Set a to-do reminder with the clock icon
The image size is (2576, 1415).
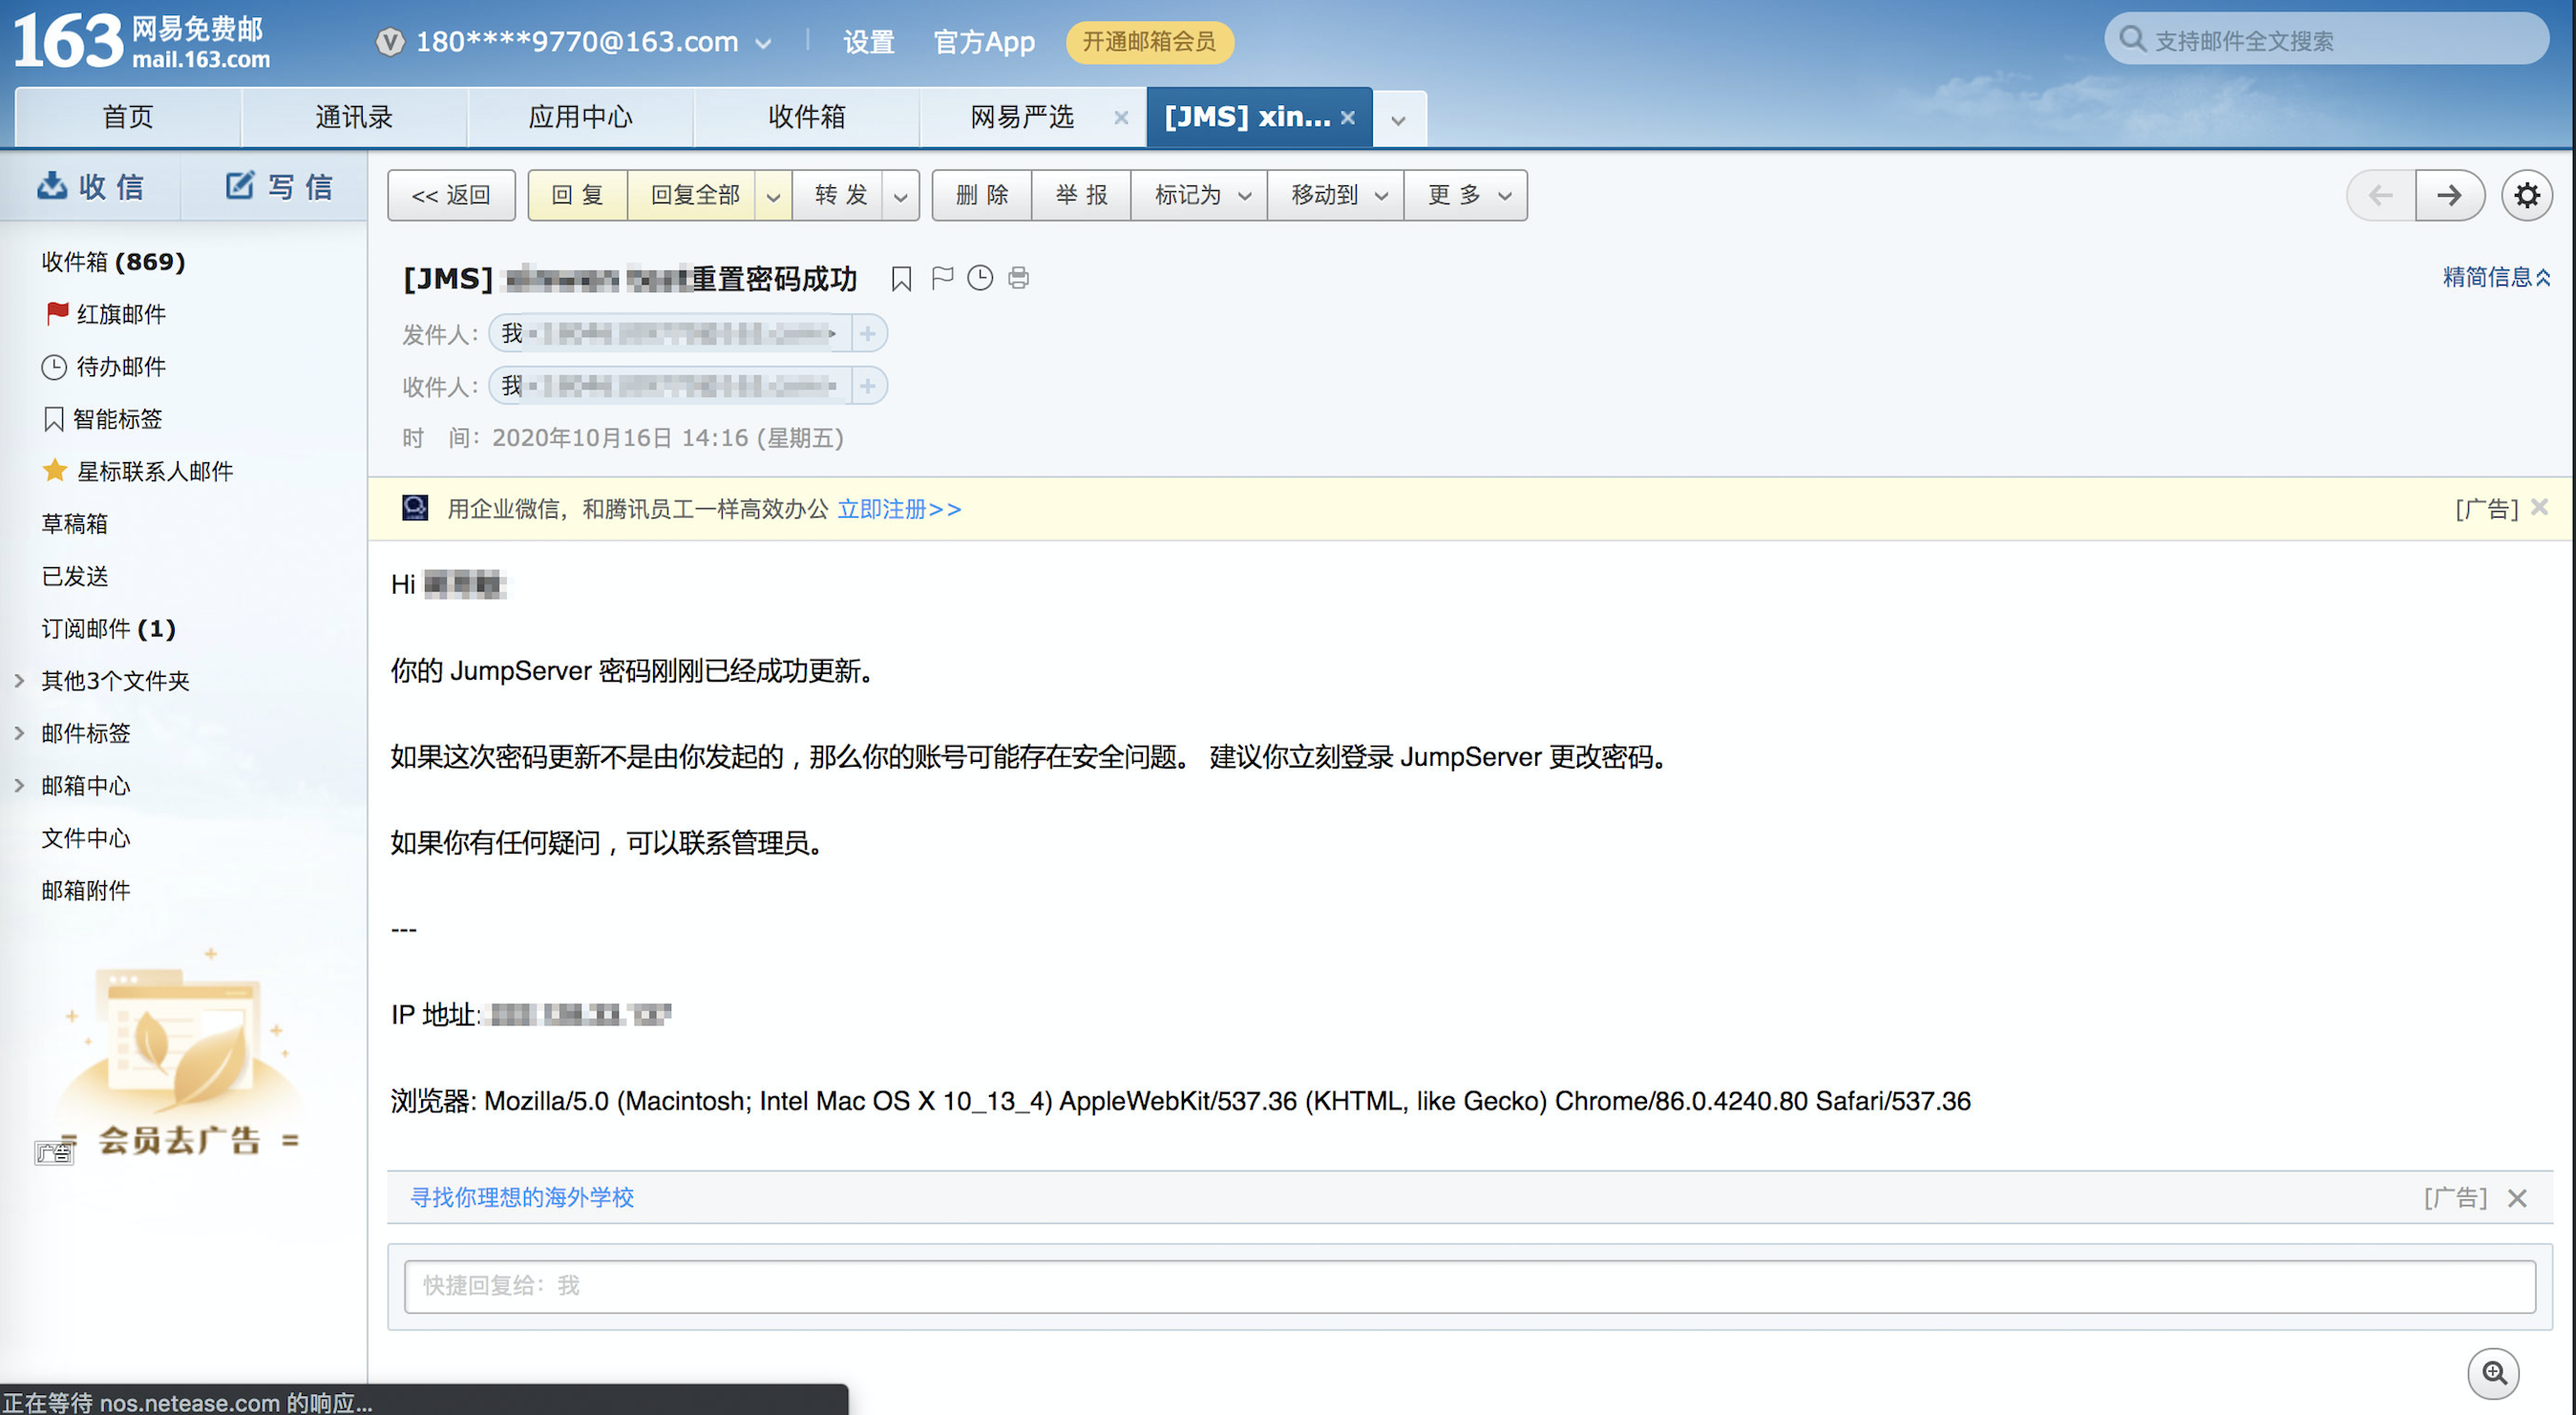(x=980, y=278)
